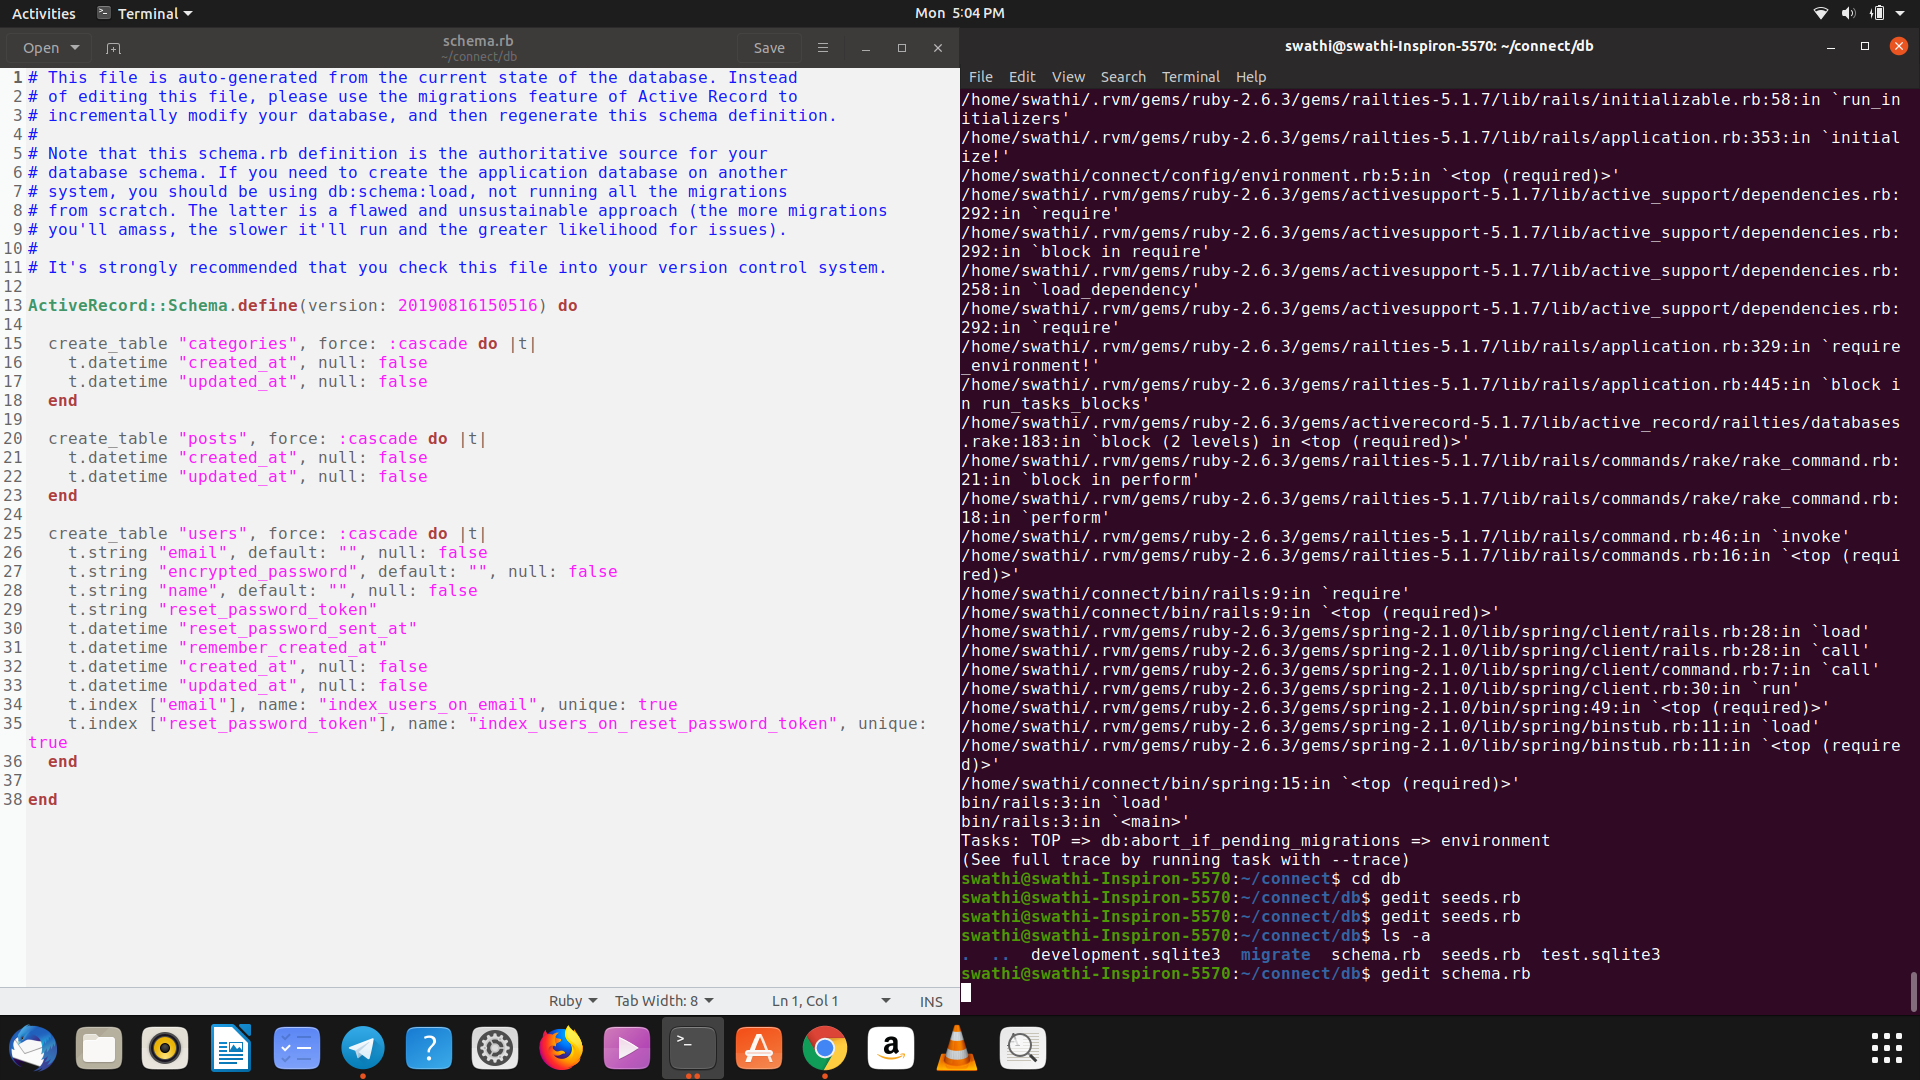Click the new document tab icon in gedit

(x=113, y=48)
